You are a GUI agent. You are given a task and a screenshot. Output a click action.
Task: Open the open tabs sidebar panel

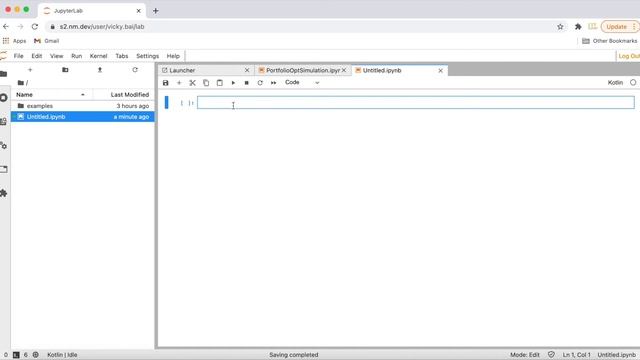click(x=4, y=169)
